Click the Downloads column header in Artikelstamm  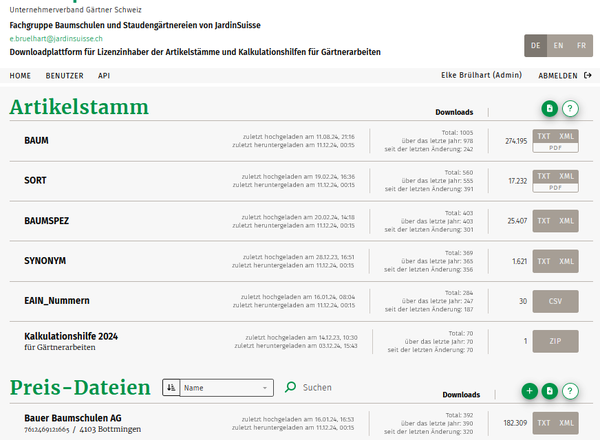(x=454, y=112)
